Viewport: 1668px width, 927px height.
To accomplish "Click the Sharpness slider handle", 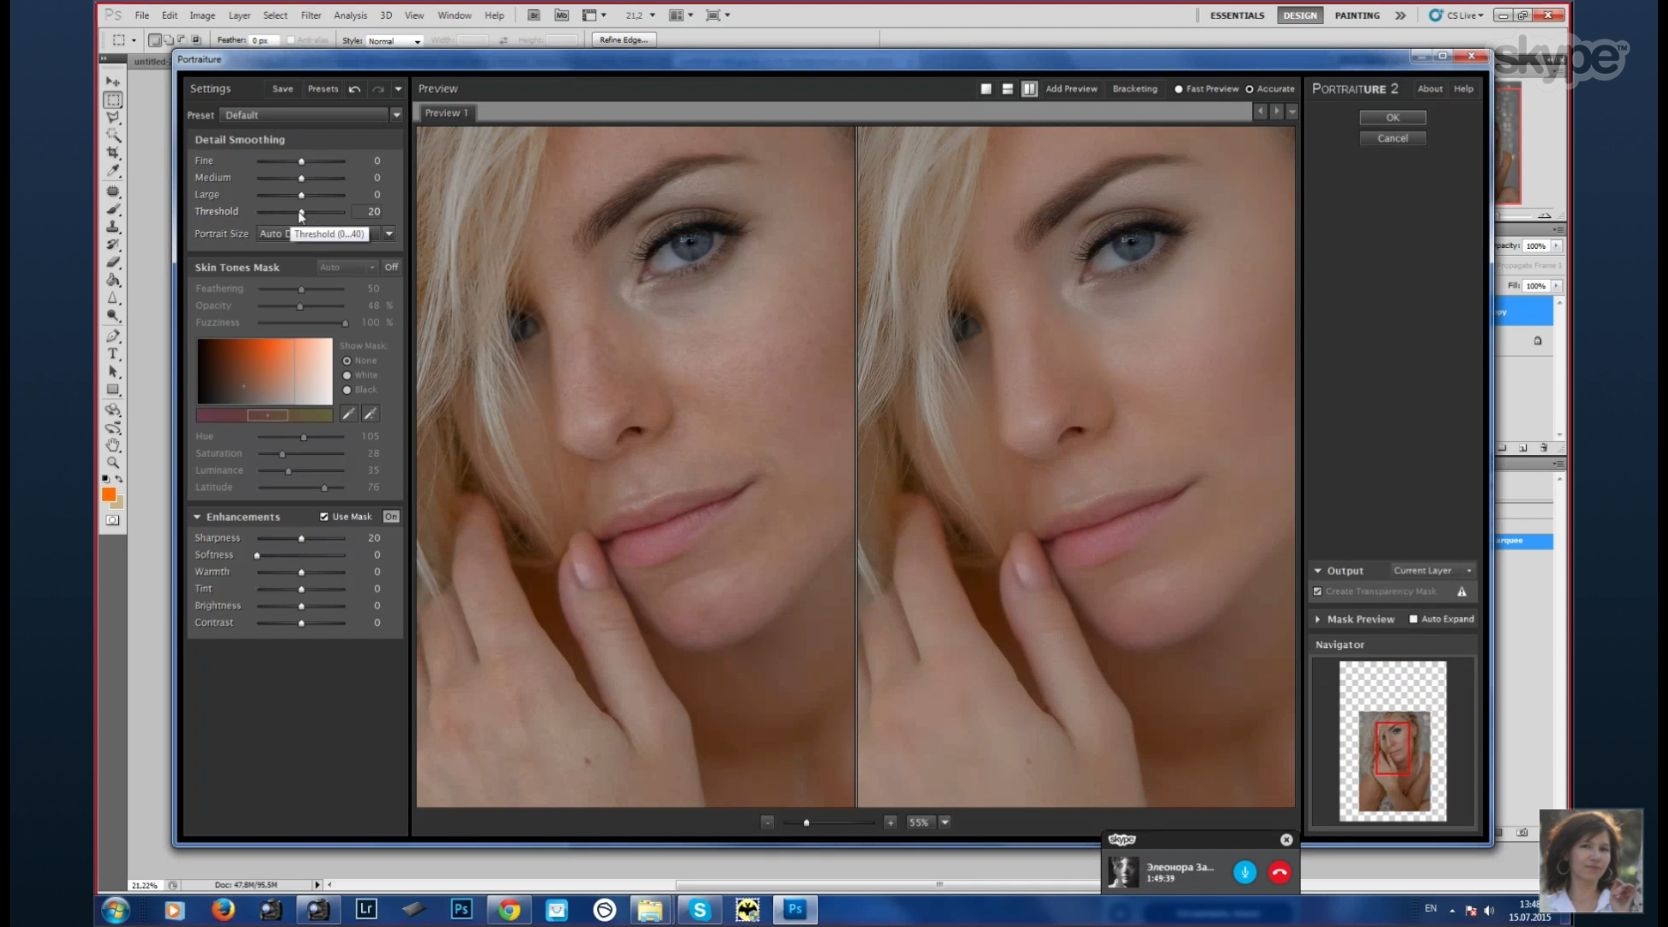I will tap(301, 538).
